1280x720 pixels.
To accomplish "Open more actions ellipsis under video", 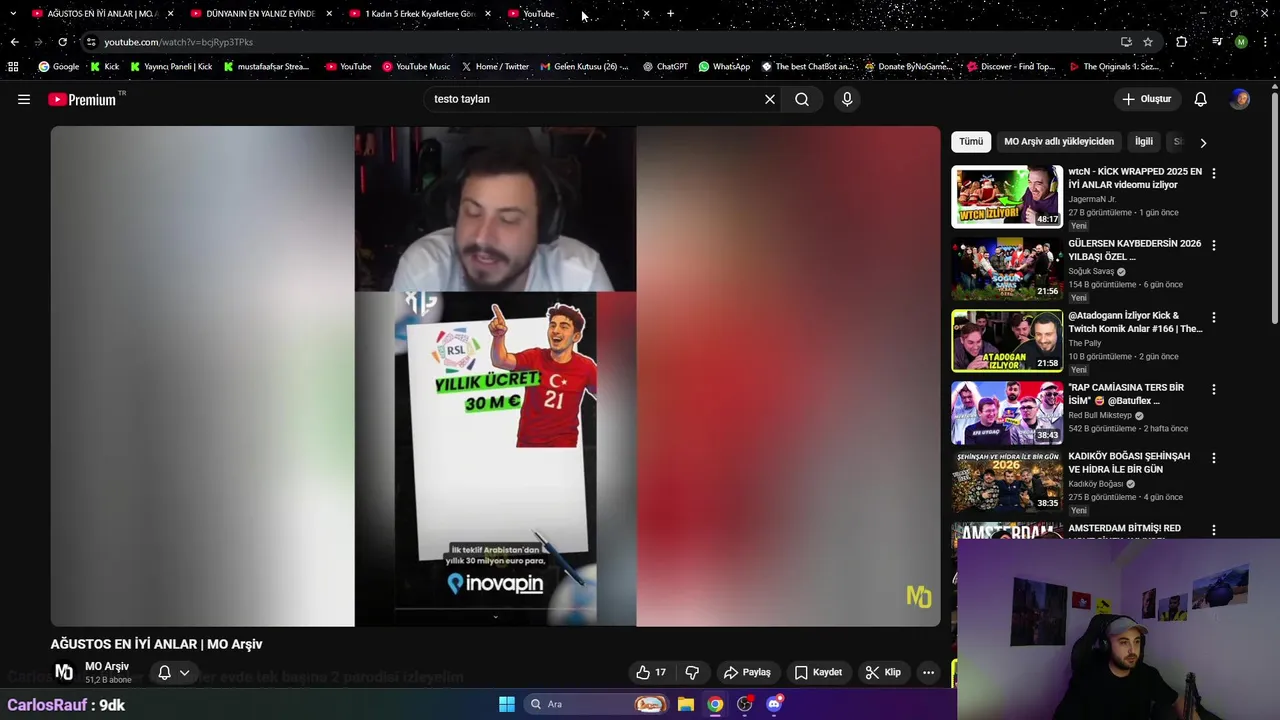I will 928,672.
